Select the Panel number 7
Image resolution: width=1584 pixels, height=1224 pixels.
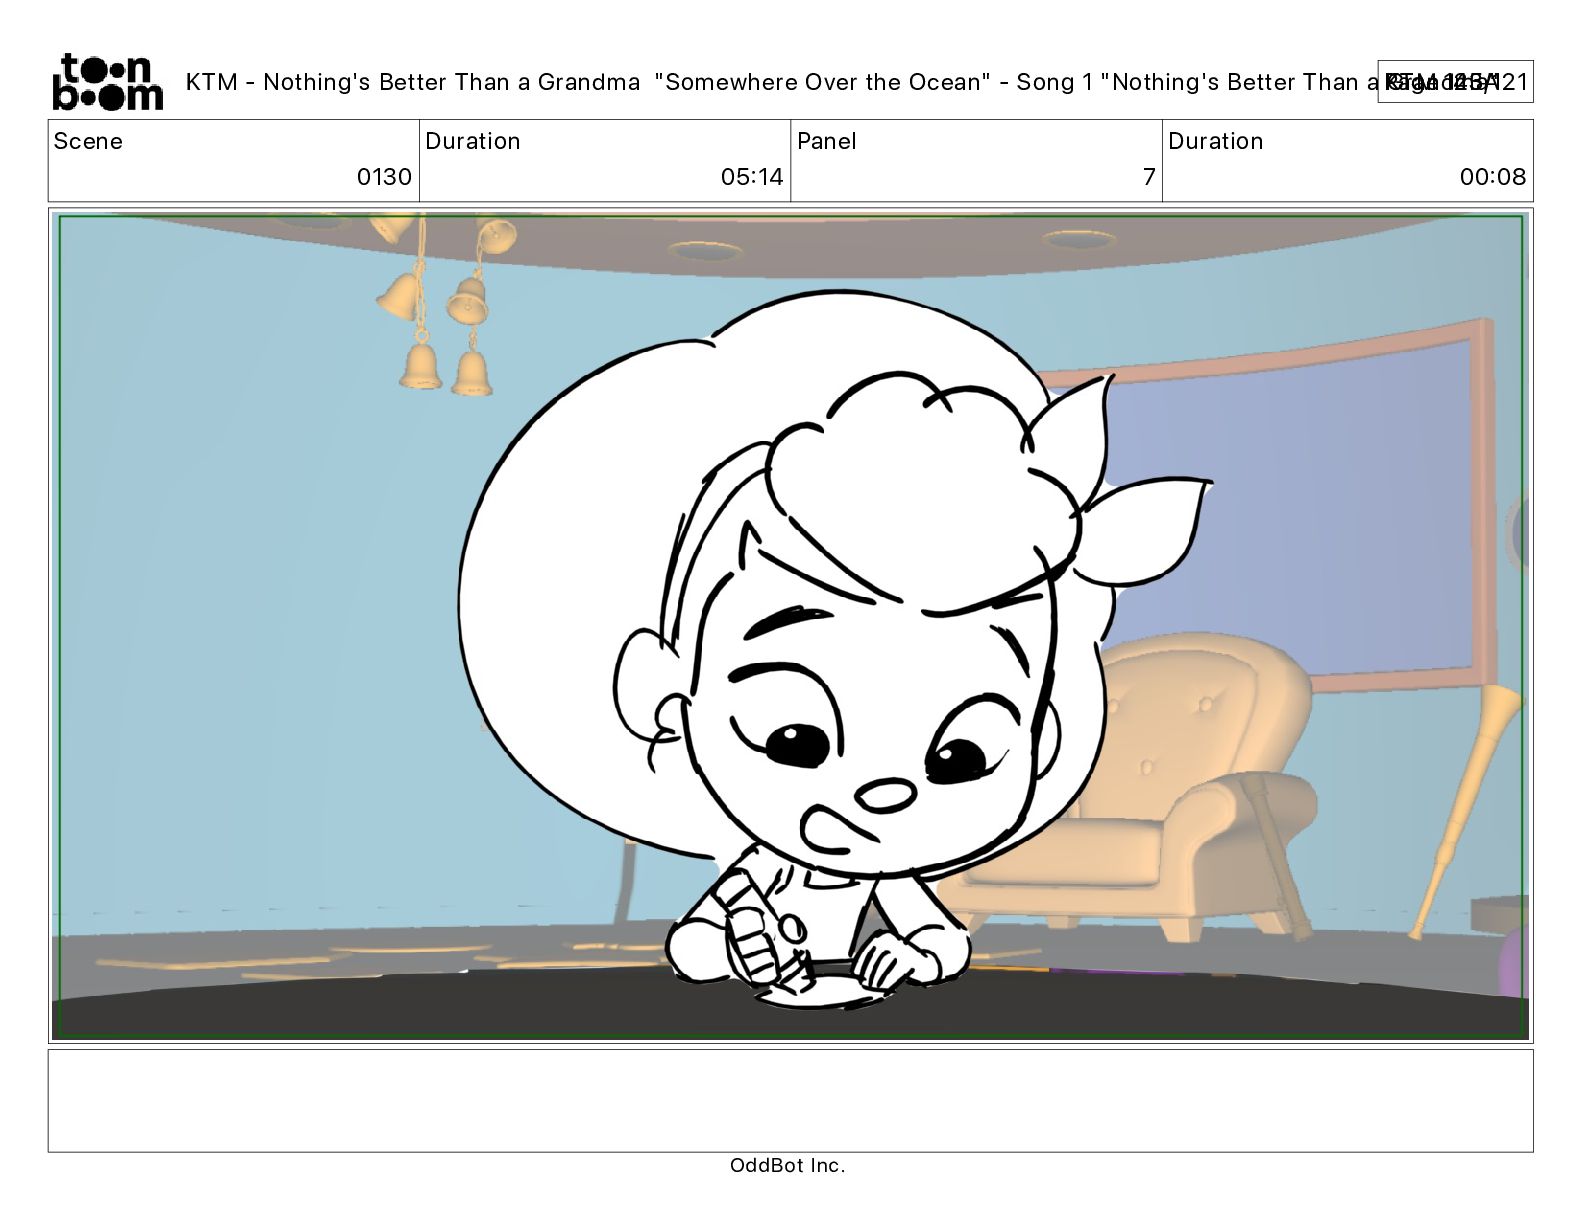coord(1149,177)
